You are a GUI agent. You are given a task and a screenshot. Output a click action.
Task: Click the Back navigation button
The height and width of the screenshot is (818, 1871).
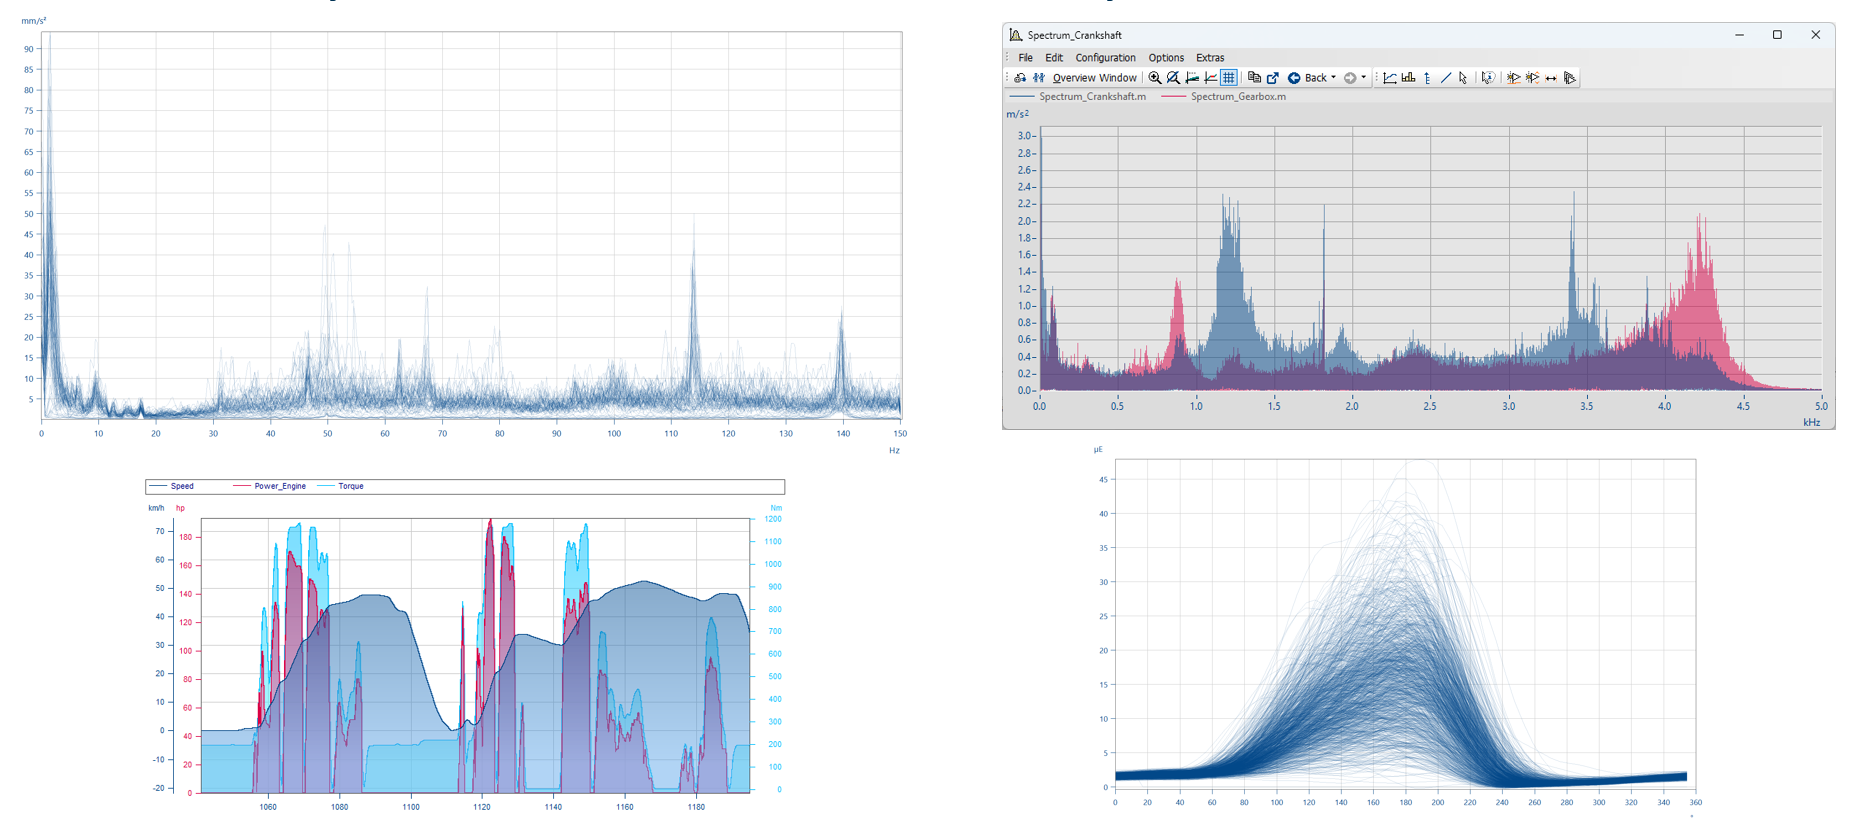[x=1308, y=78]
